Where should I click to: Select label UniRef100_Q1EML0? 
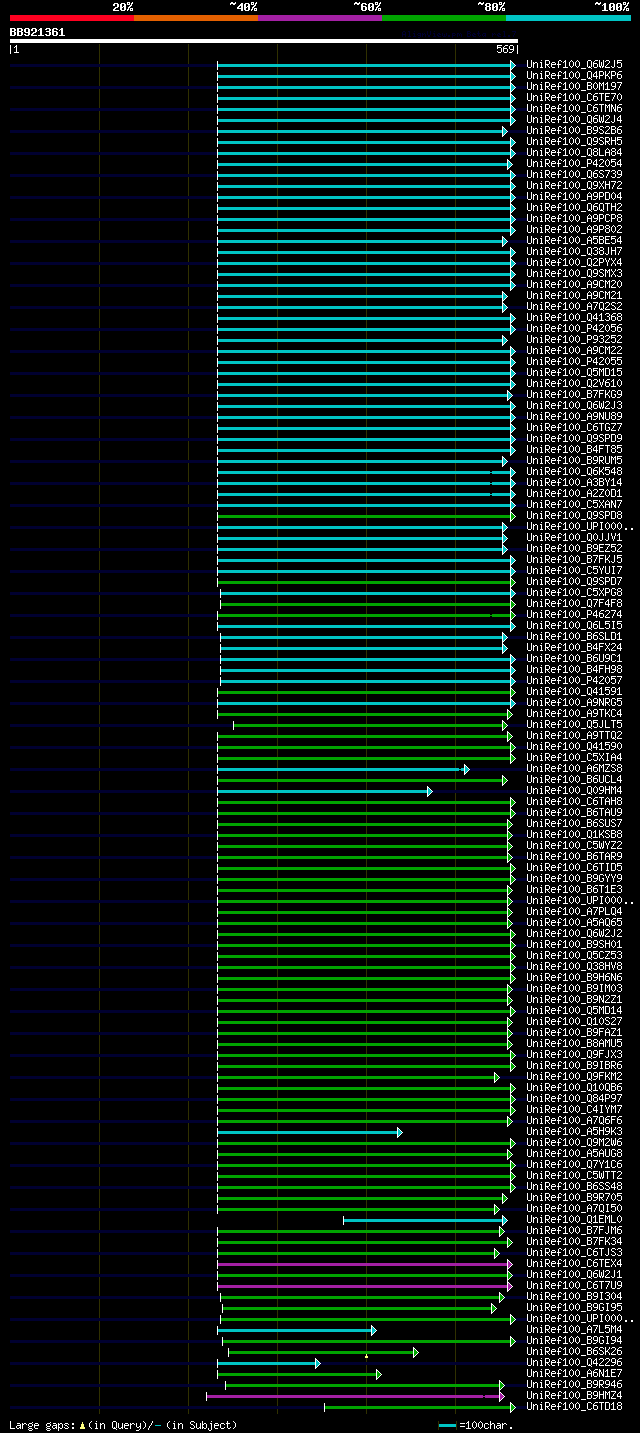click(574, 1219)
